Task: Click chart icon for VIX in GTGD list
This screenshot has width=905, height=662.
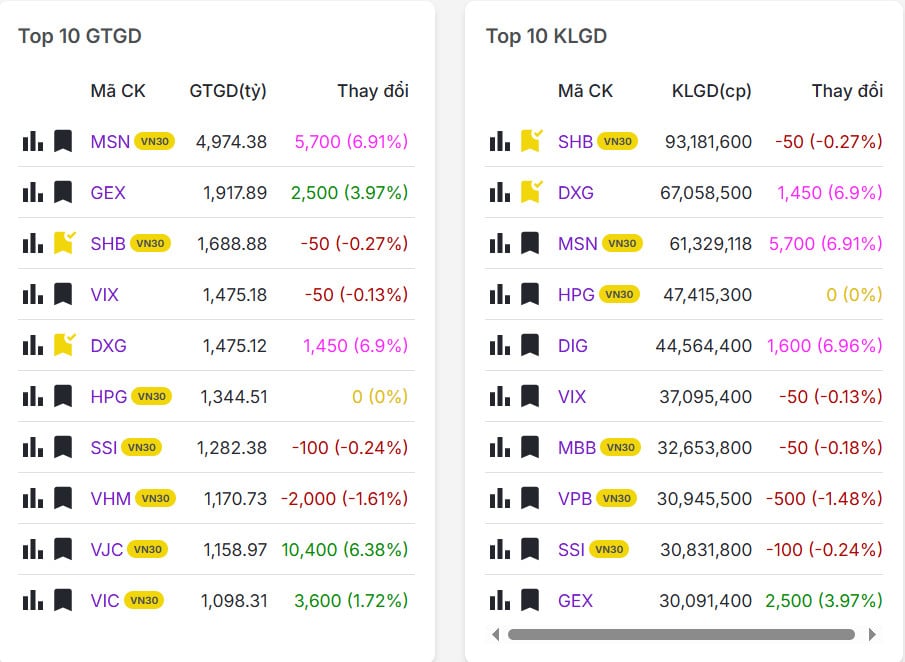Action: click(x=33, y=294)
